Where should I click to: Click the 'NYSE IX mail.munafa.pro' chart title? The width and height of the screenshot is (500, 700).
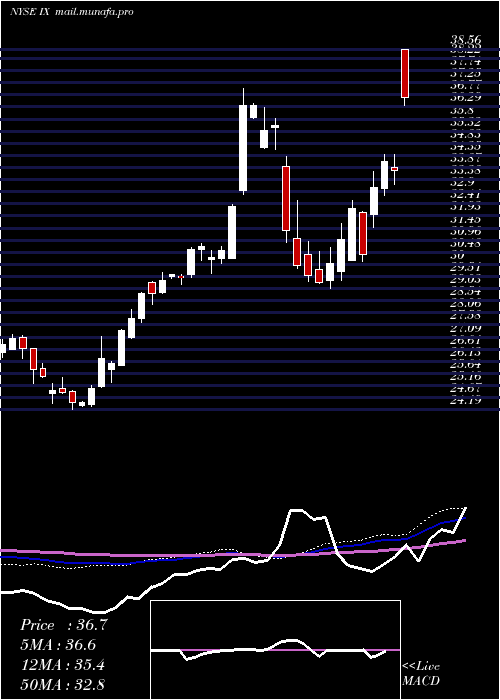pos(71,12)
